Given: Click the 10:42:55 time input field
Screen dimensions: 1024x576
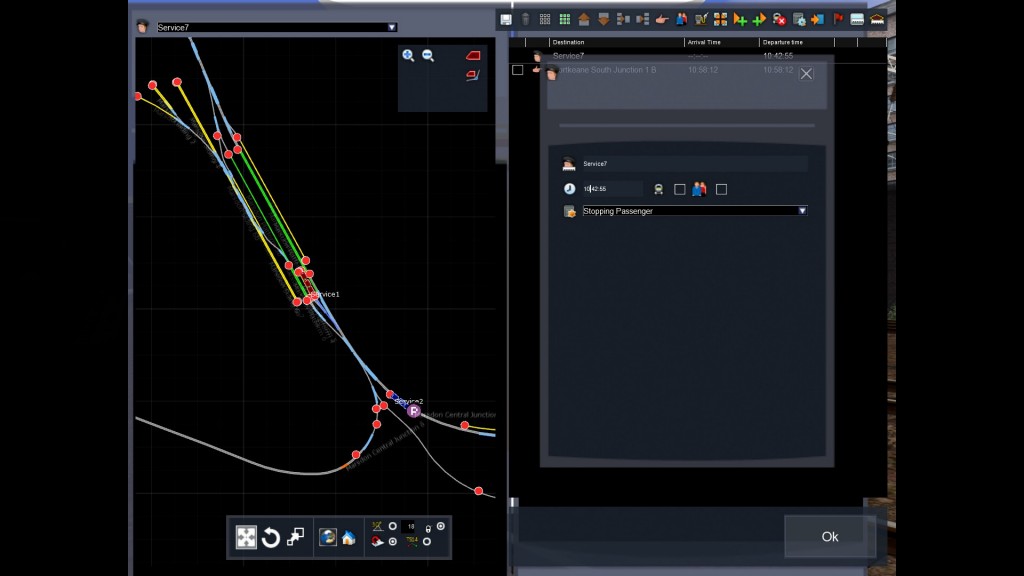Looking at the screenshot, I should tap(610, 189).
